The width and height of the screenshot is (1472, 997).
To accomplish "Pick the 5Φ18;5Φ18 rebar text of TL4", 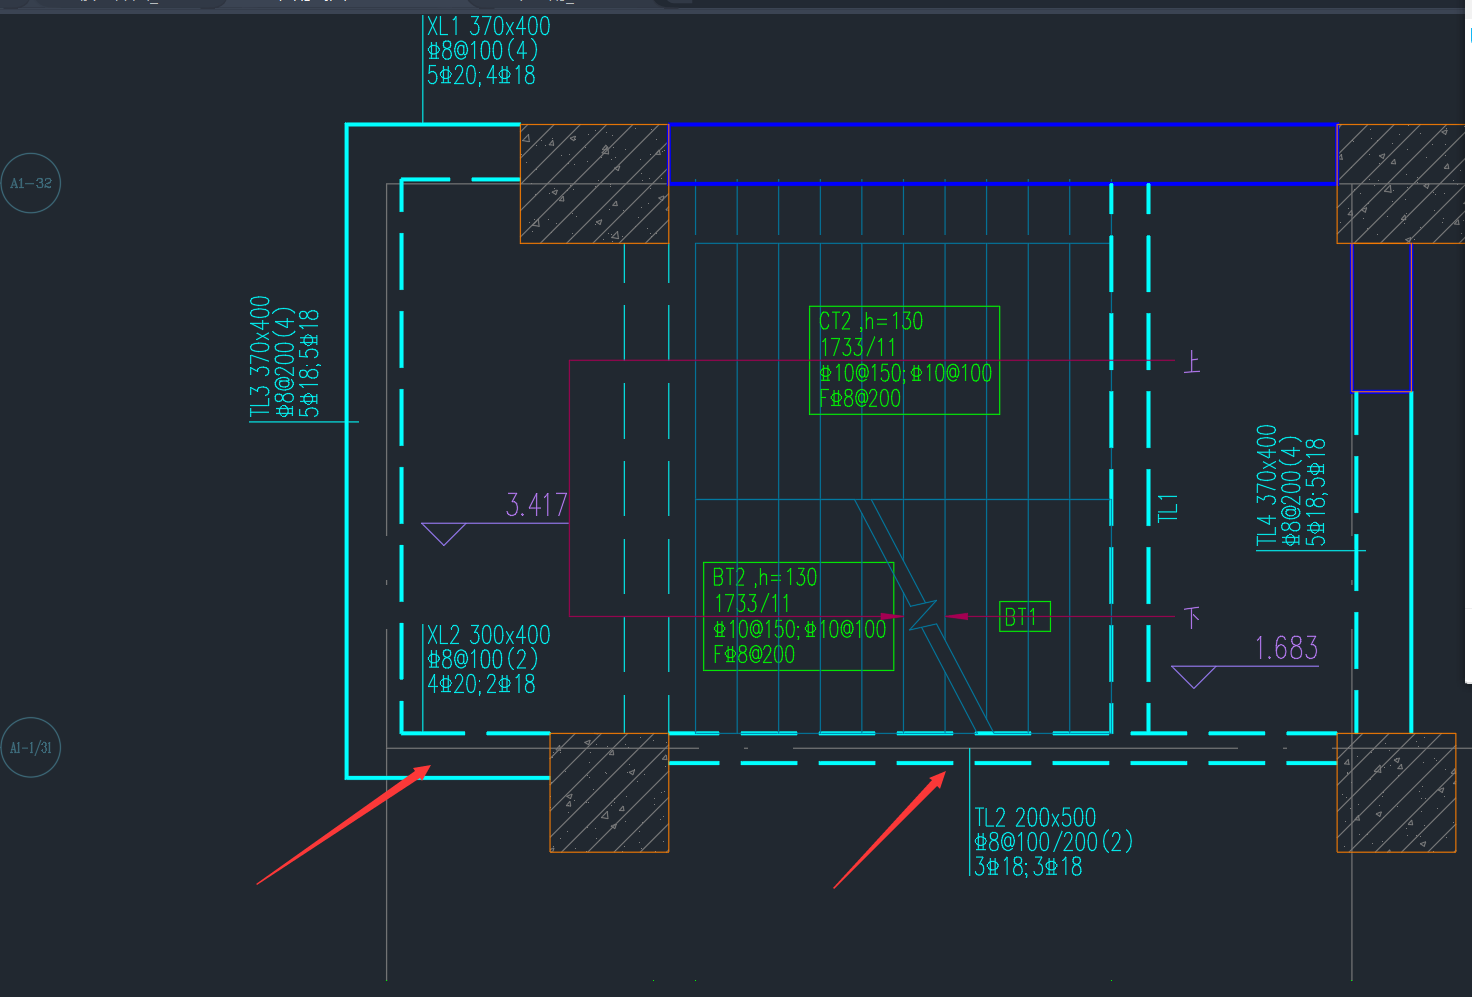I will (x=1317, y=492).
